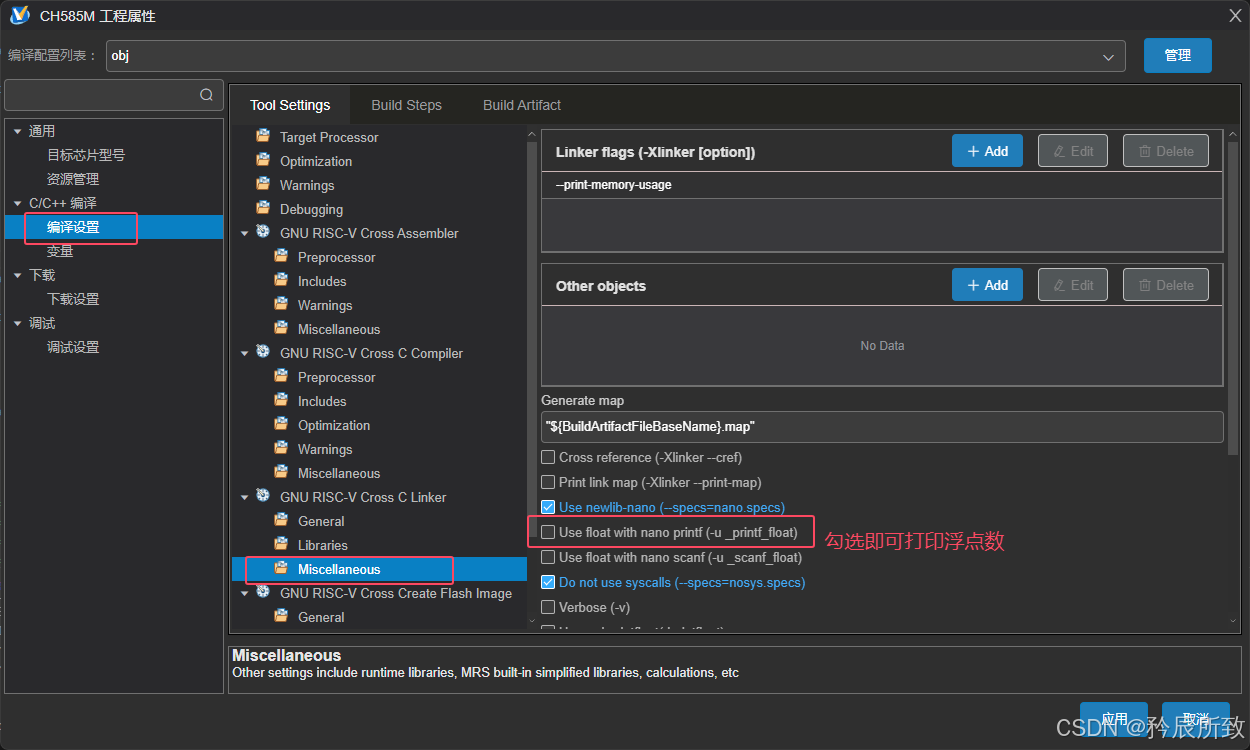Click the 管理 button
Viewport: 1250px width, 750px height.
(1178, 56)
